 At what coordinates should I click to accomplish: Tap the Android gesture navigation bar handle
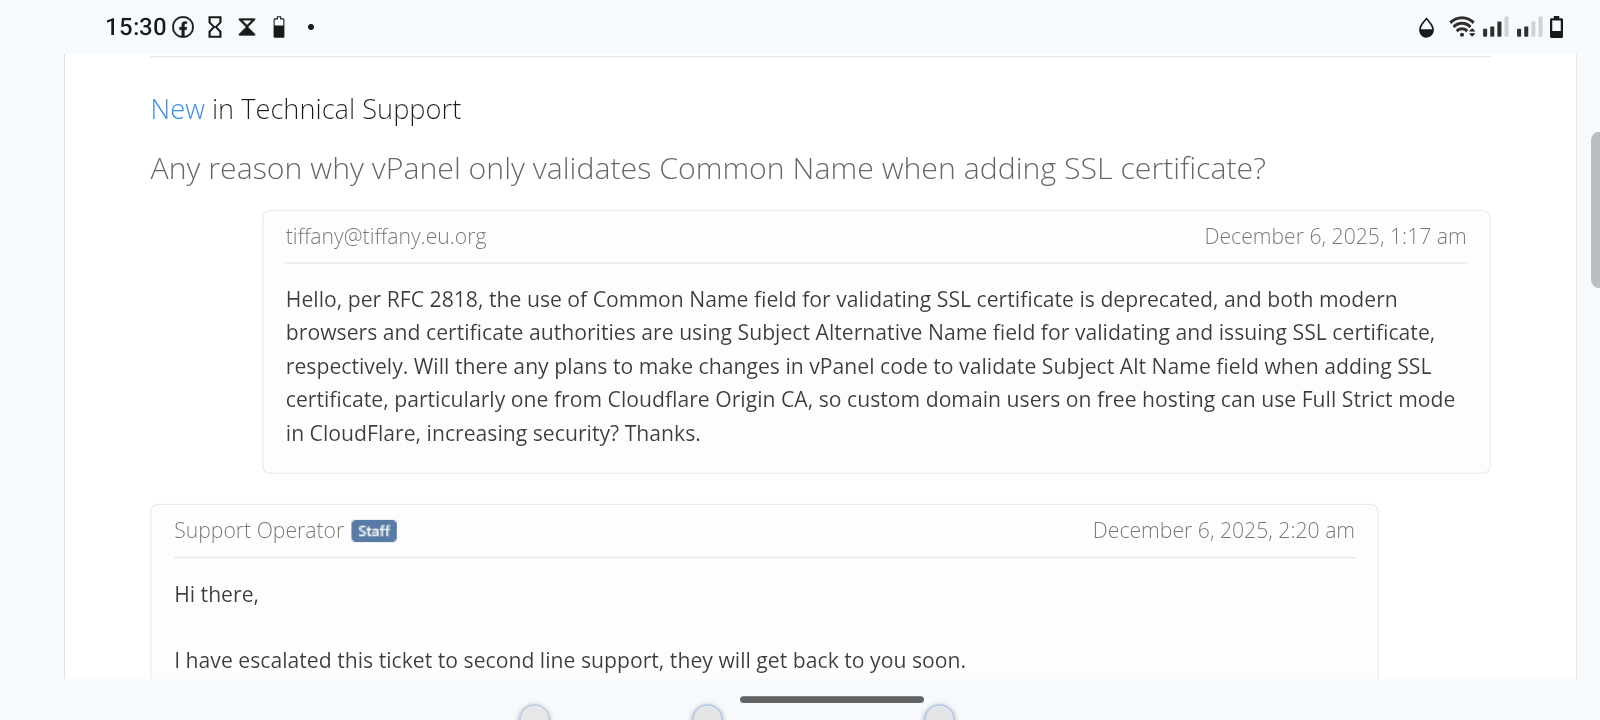click(x=831, y=699)
